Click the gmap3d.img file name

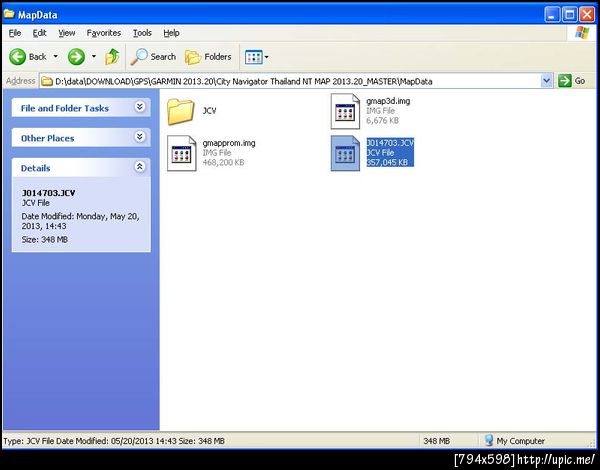point(388,101)
